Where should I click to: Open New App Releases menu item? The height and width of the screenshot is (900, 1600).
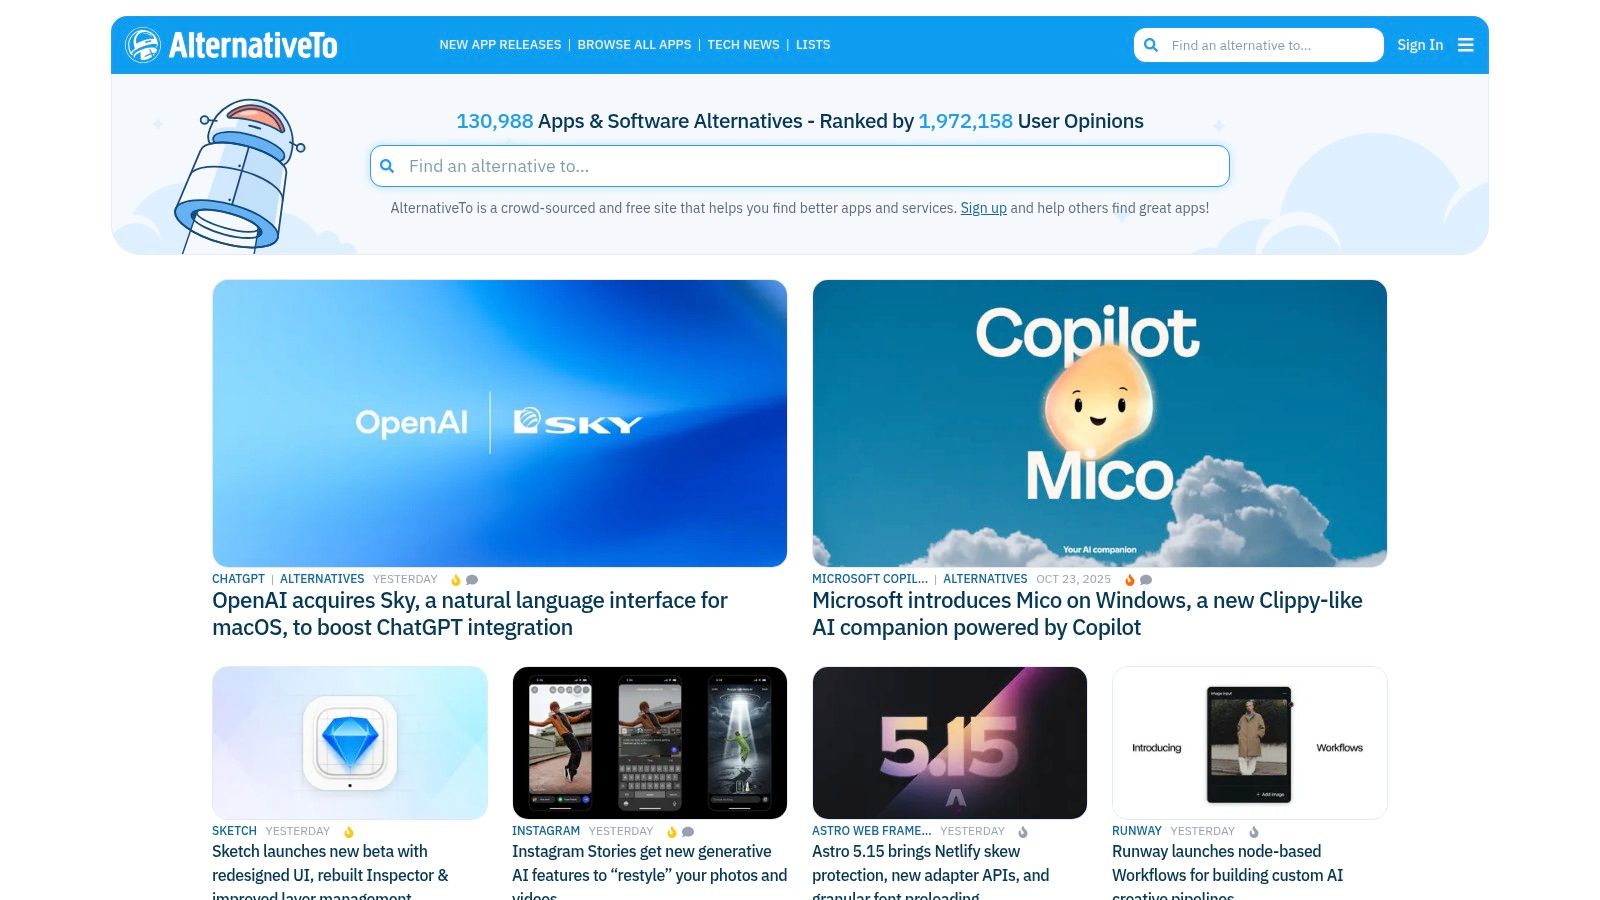pos(500,45)
